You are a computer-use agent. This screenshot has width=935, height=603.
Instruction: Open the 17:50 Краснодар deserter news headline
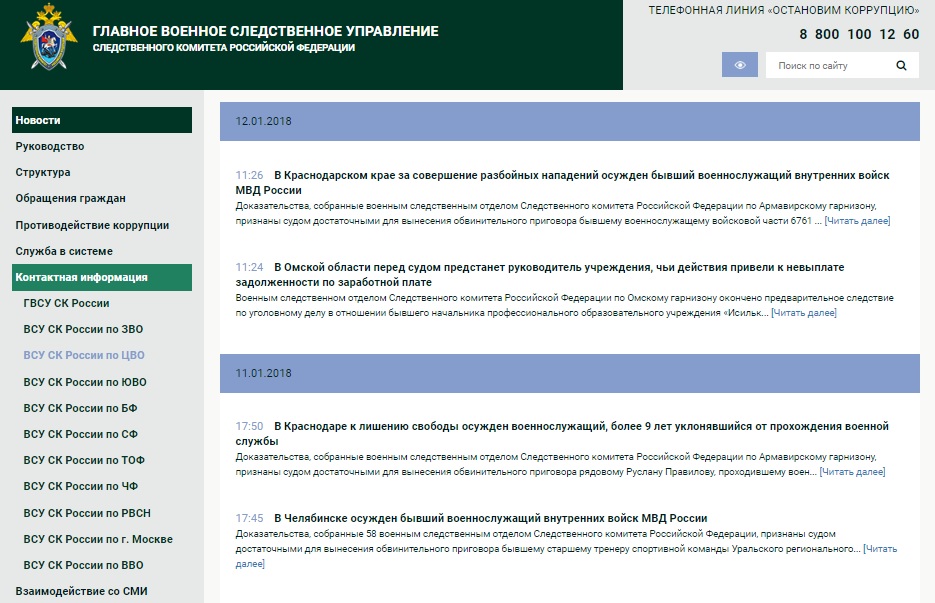pos(562,434)
